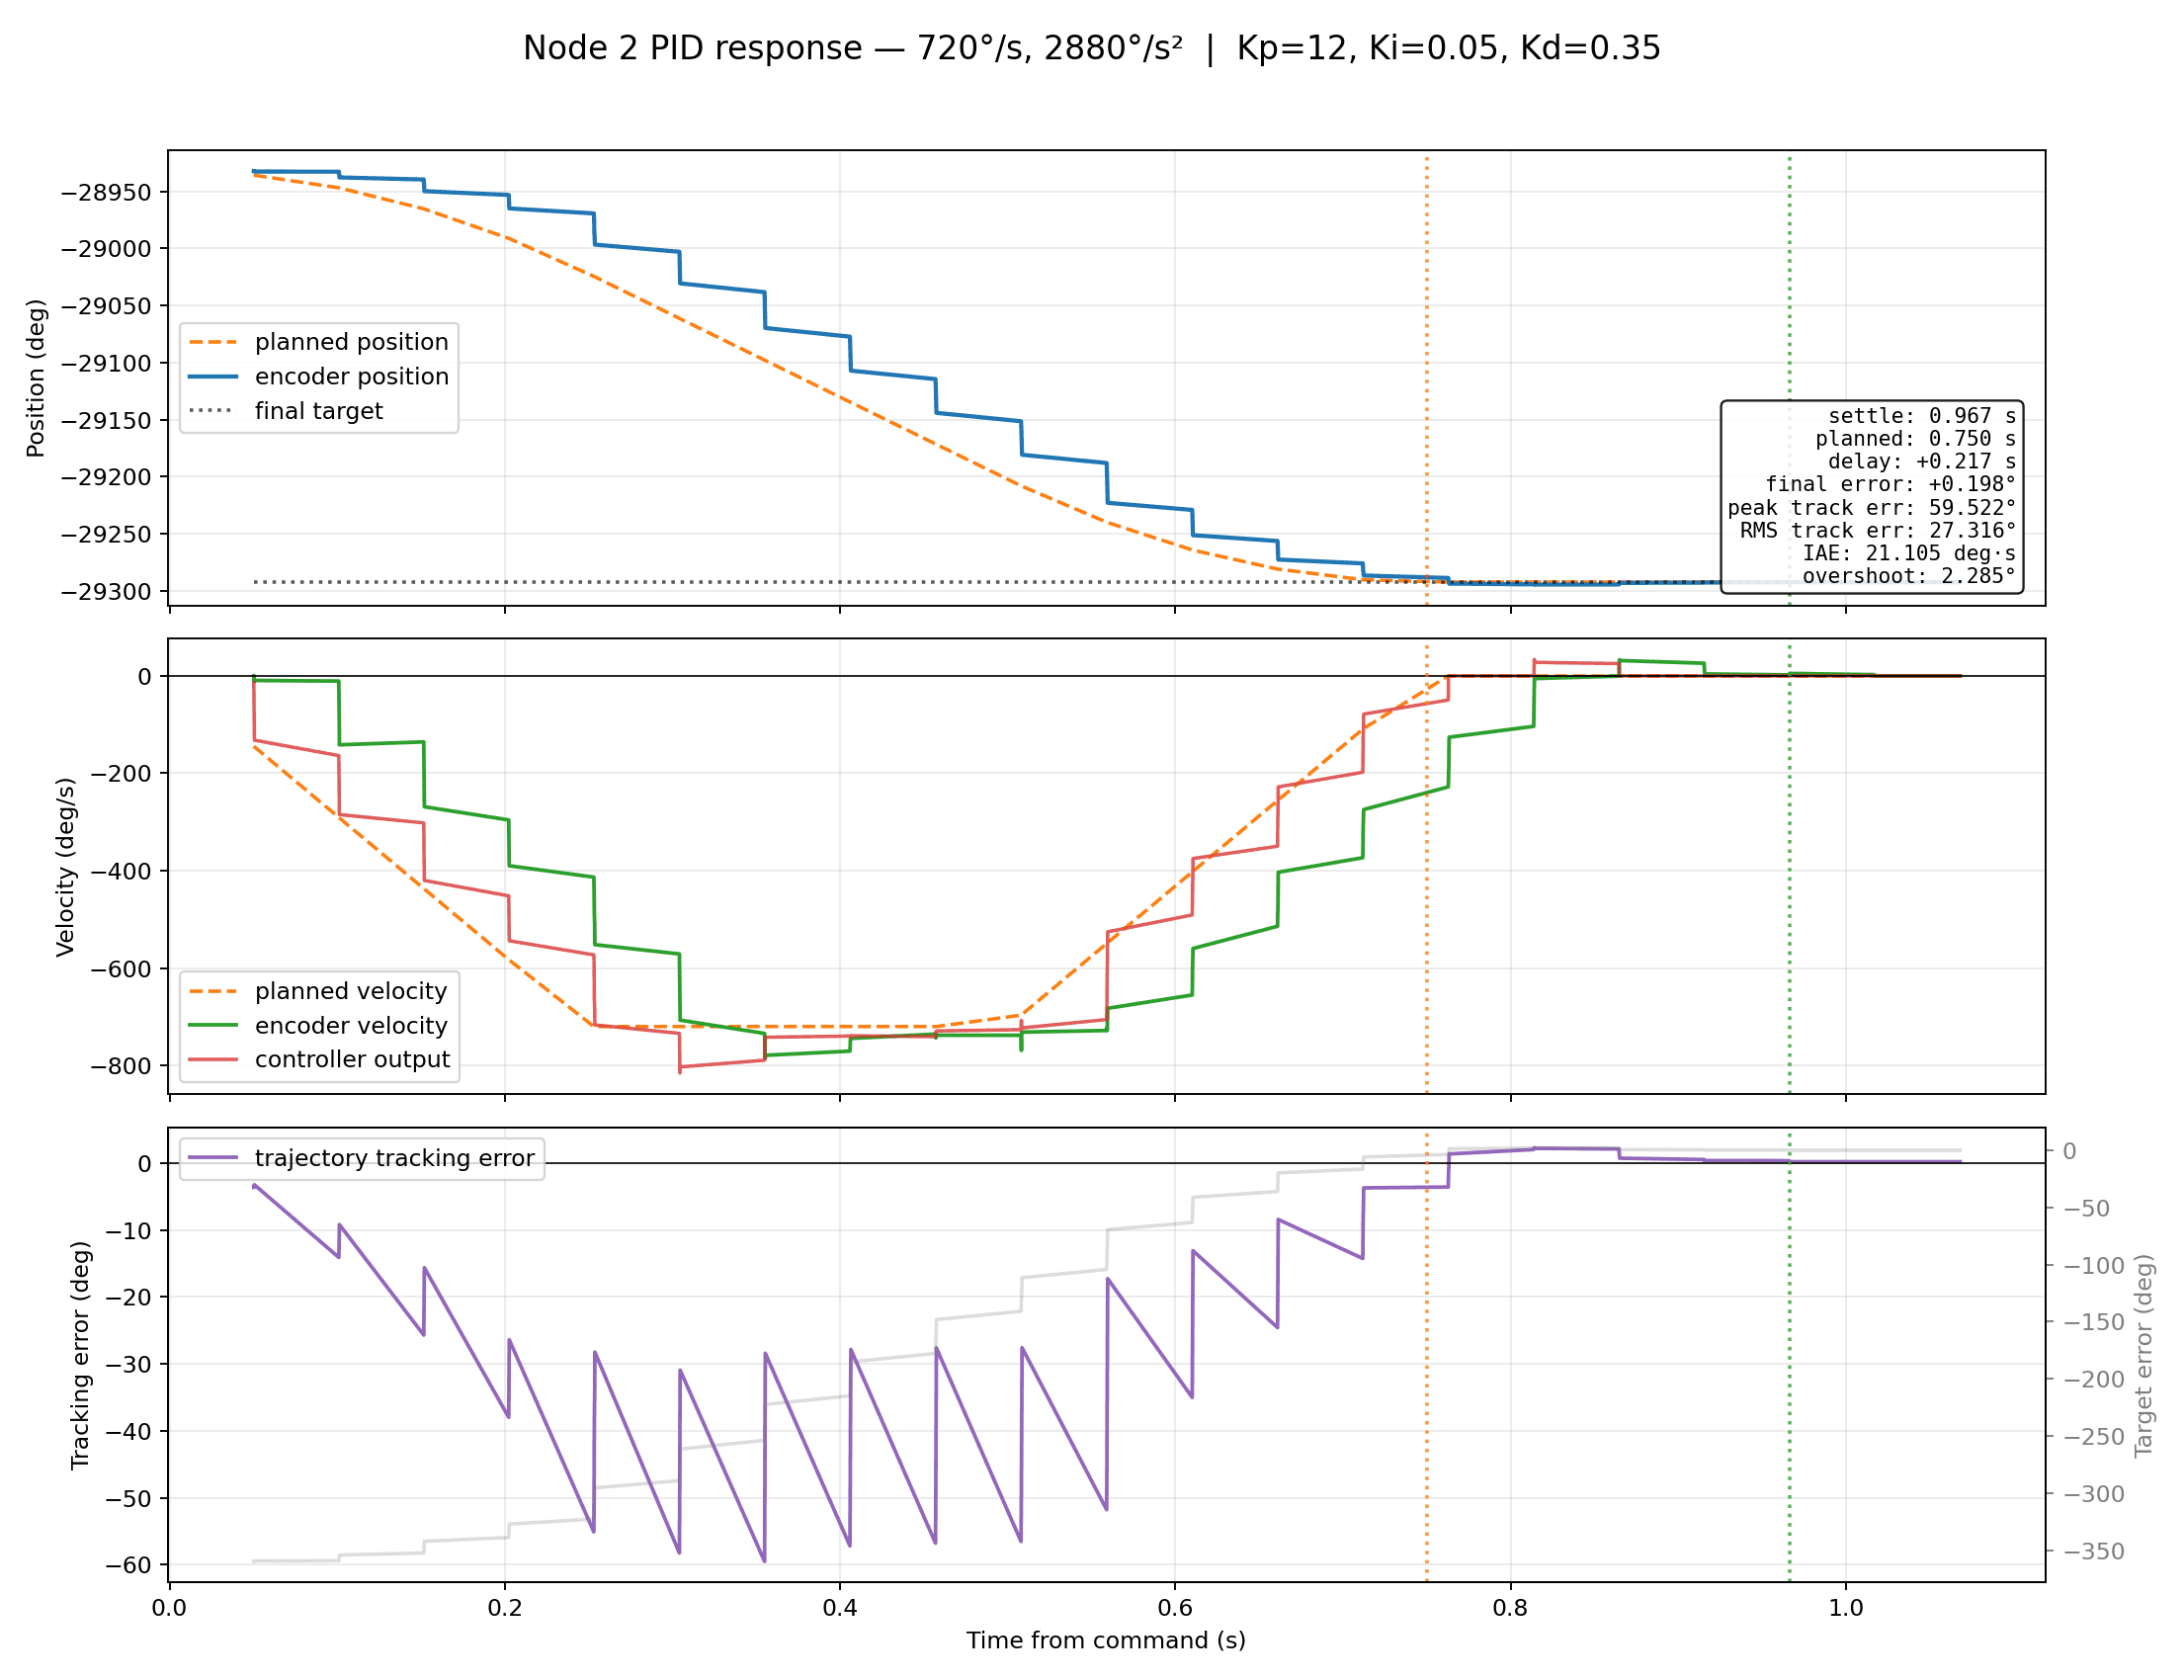
Task: Click 'planned velocity' legend entry
Action: point(317,991)
